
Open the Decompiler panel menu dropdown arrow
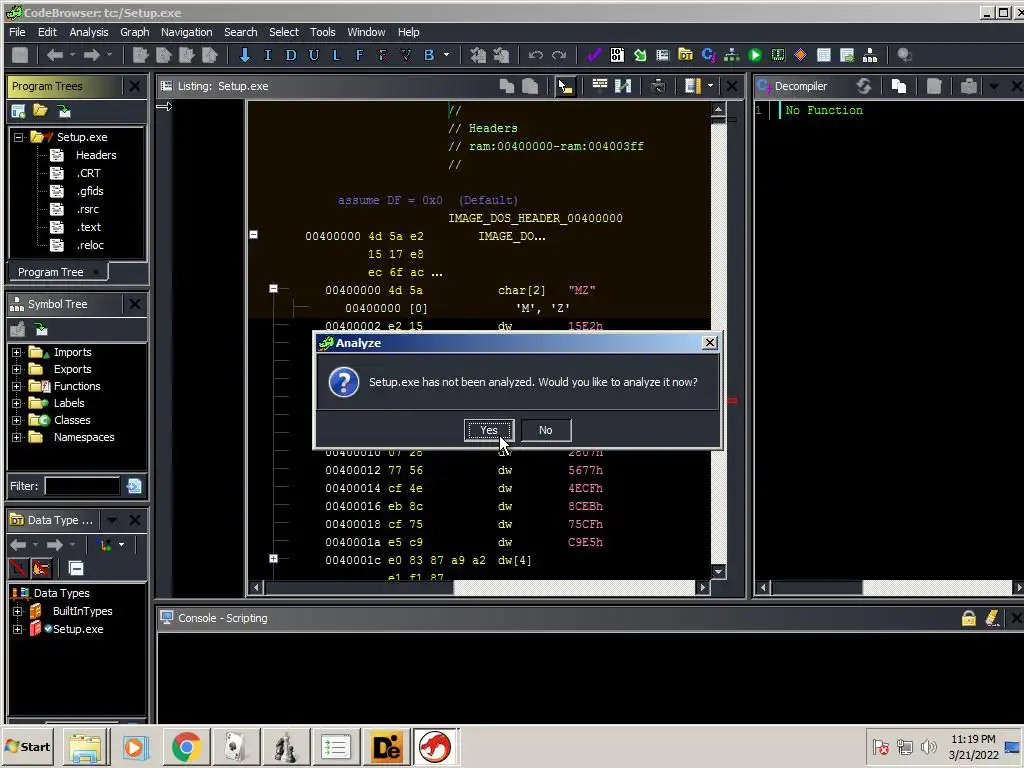(994, 86)
